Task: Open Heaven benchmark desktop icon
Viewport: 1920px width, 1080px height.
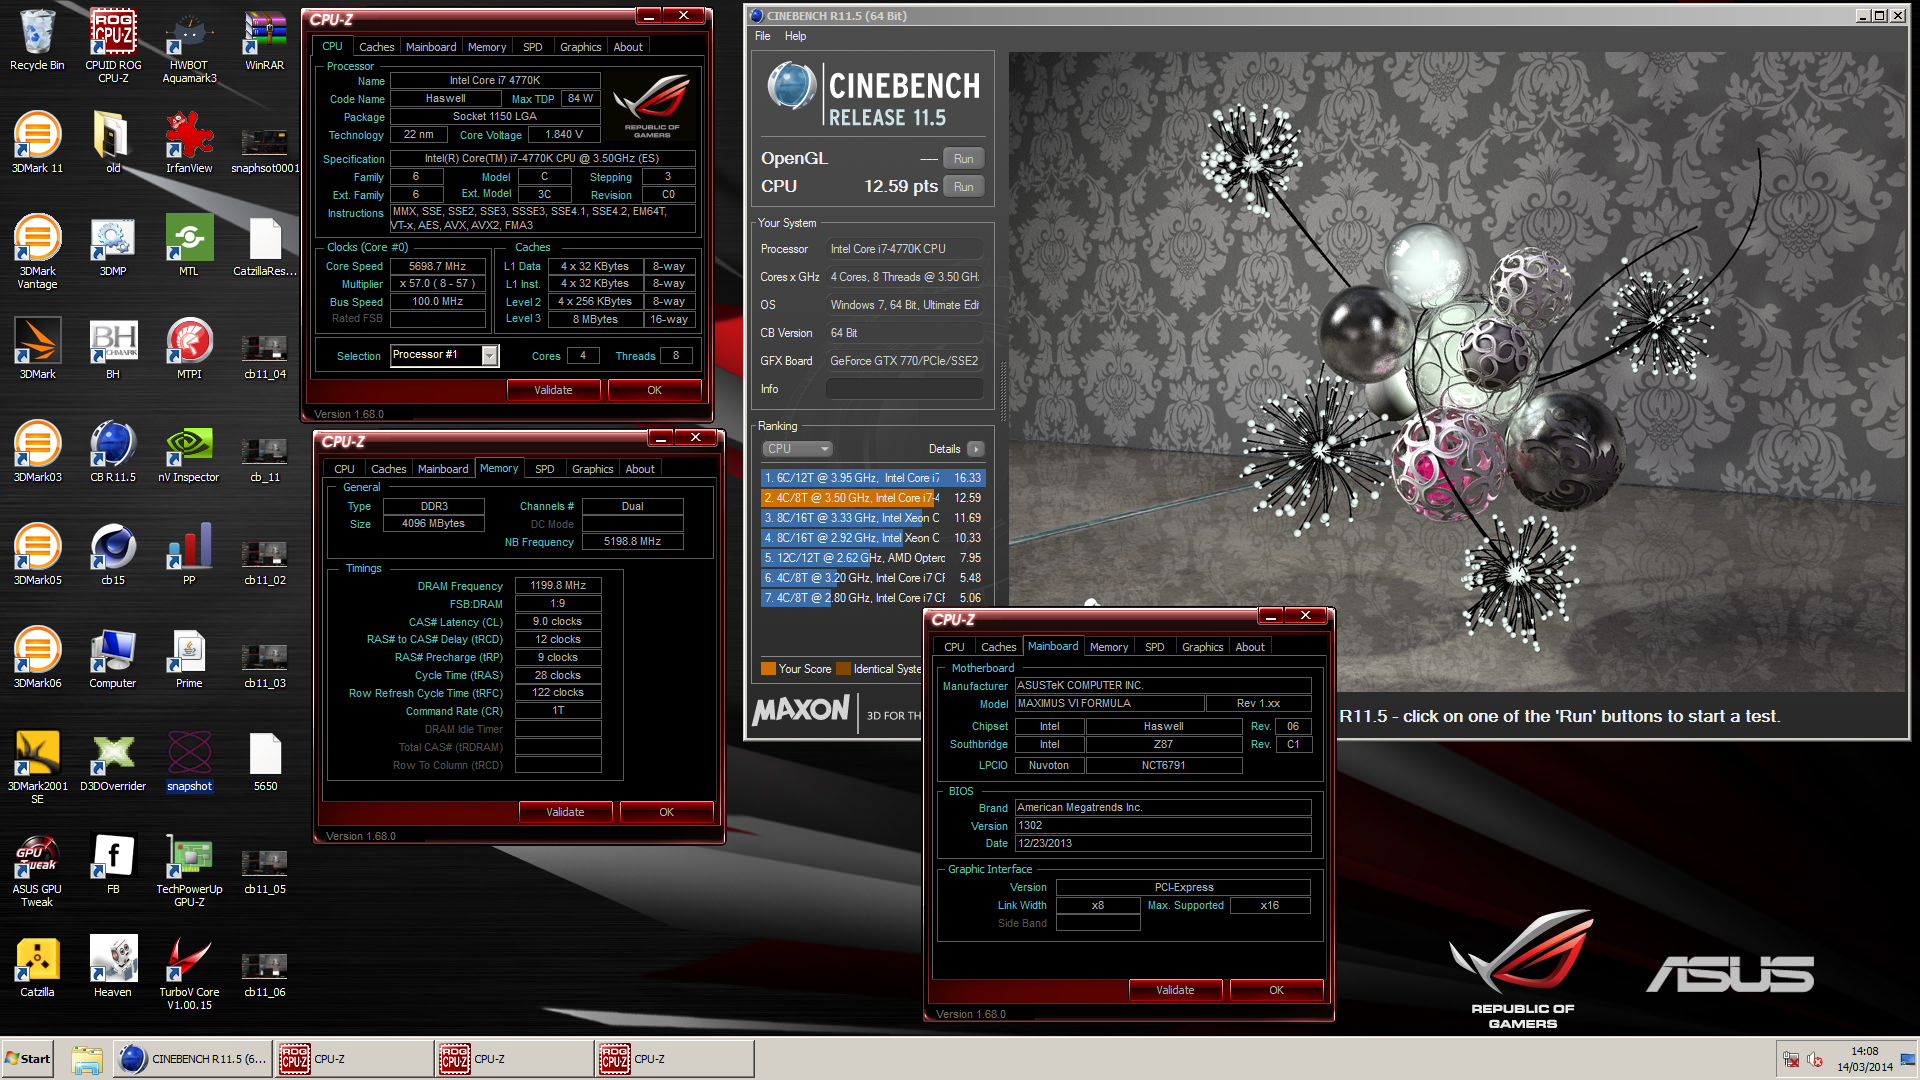Action: (x=113, y=967)
